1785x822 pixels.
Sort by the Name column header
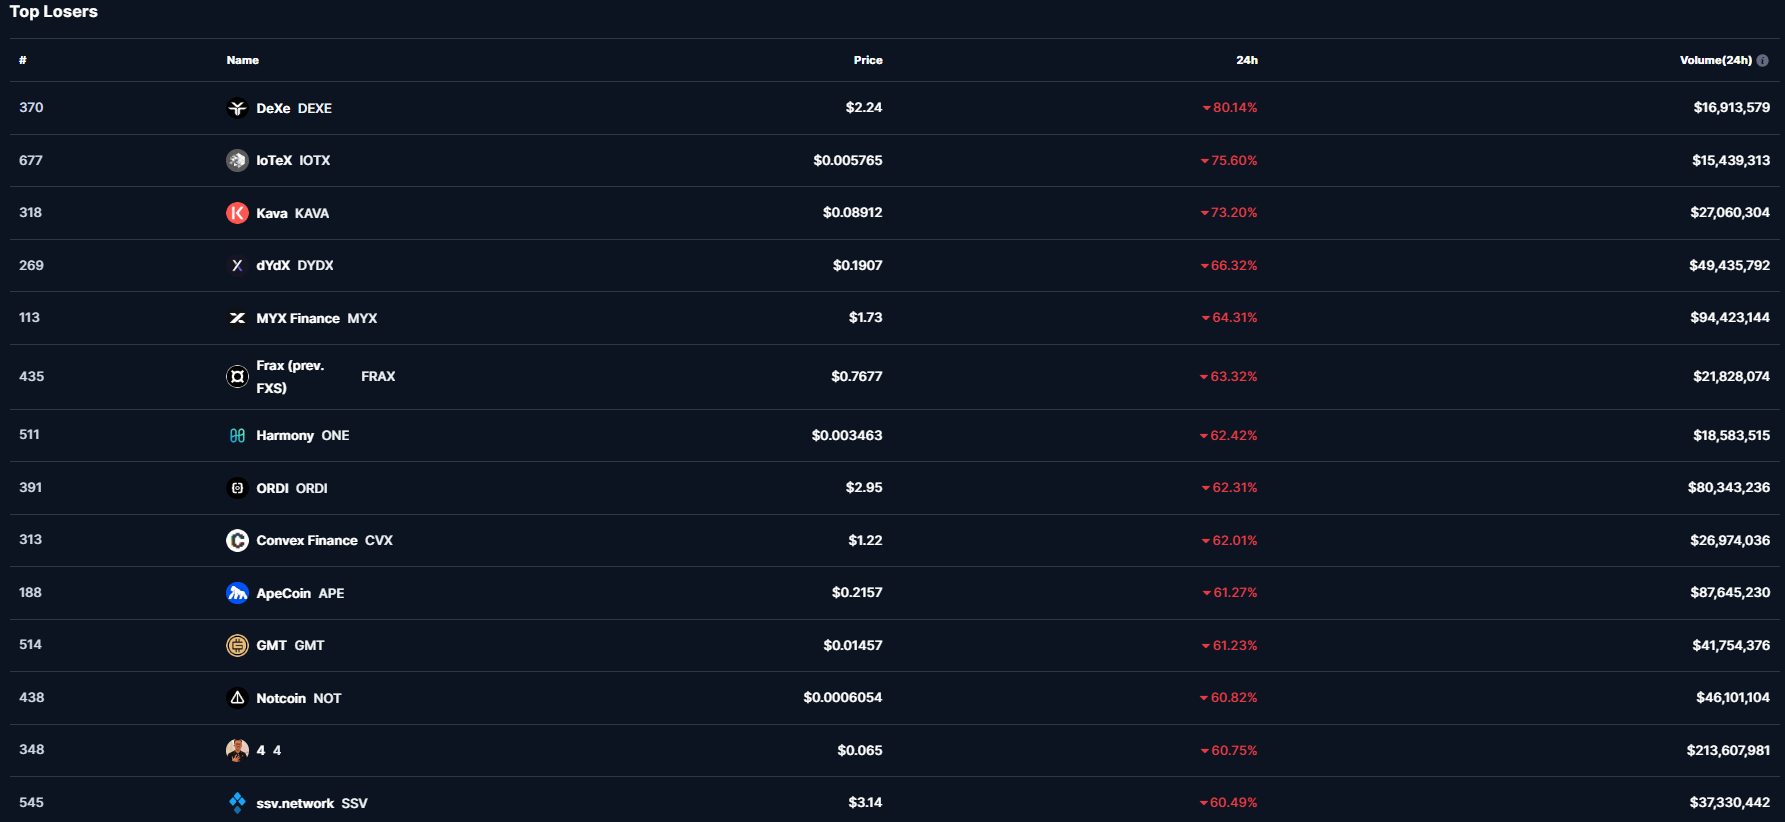(x=242, y=60)
